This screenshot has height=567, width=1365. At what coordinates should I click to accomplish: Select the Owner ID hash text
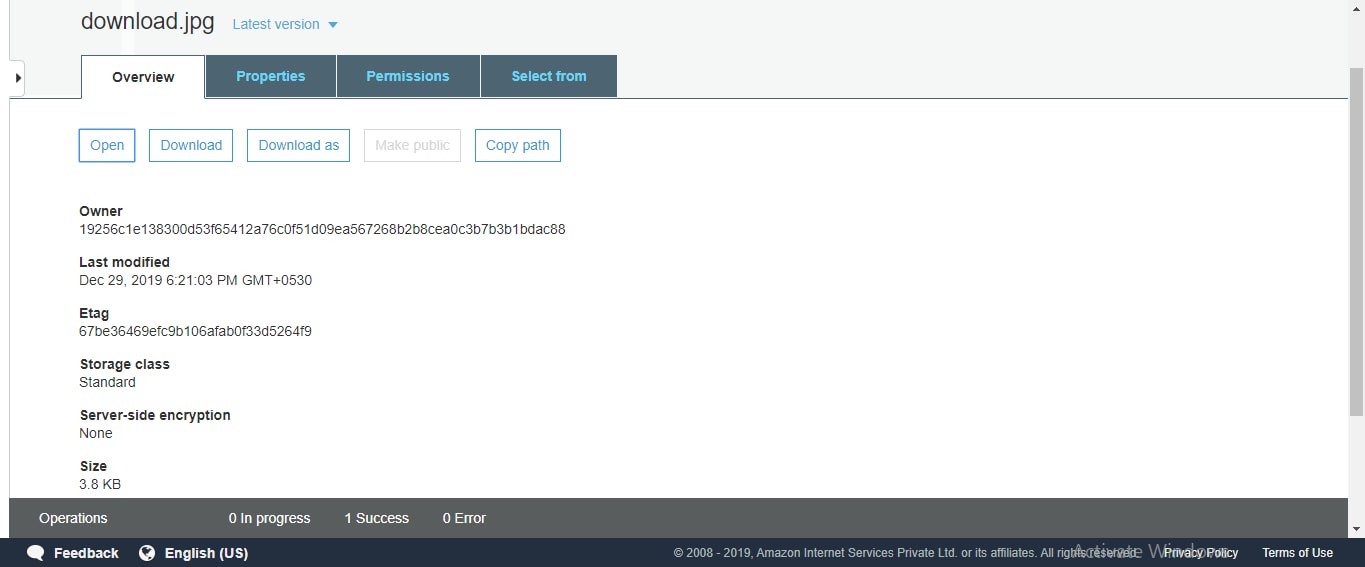[322, 229]
